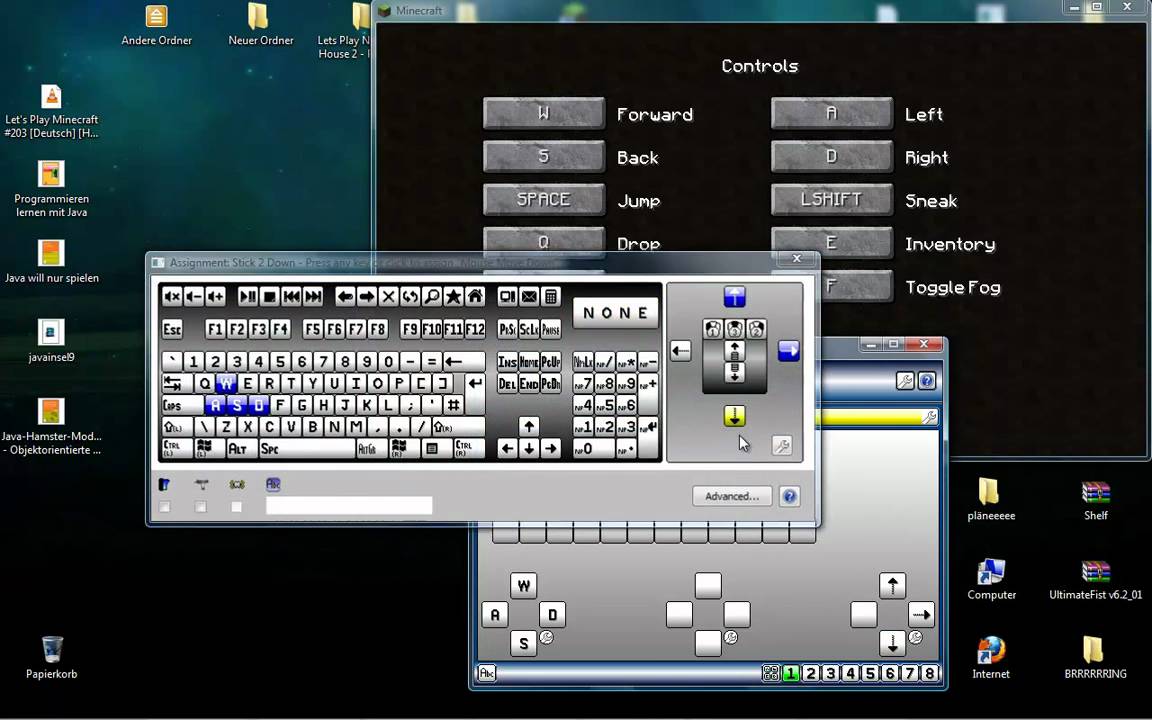The height and width of the screenshot is (720, 1152).
Task: Click the Ins key on virtual keyboard
Action: point(508,361)
